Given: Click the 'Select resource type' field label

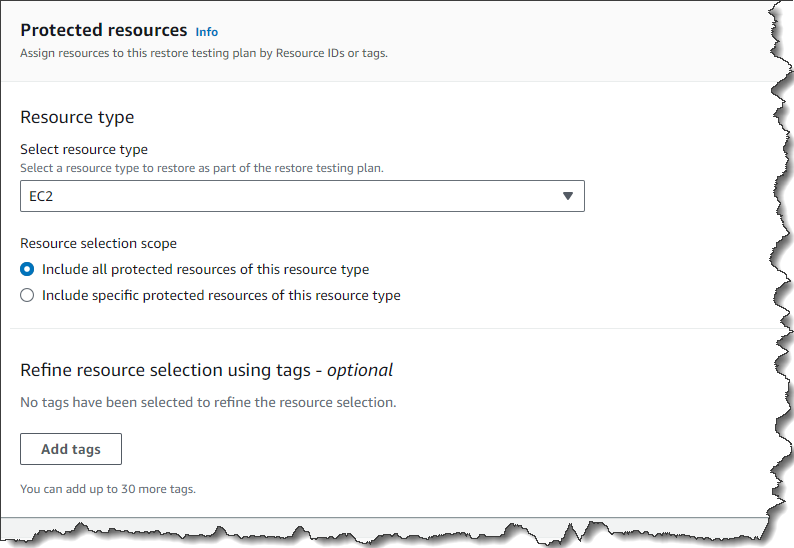Looking at the screenshot, I should click(x=84, y=150).
